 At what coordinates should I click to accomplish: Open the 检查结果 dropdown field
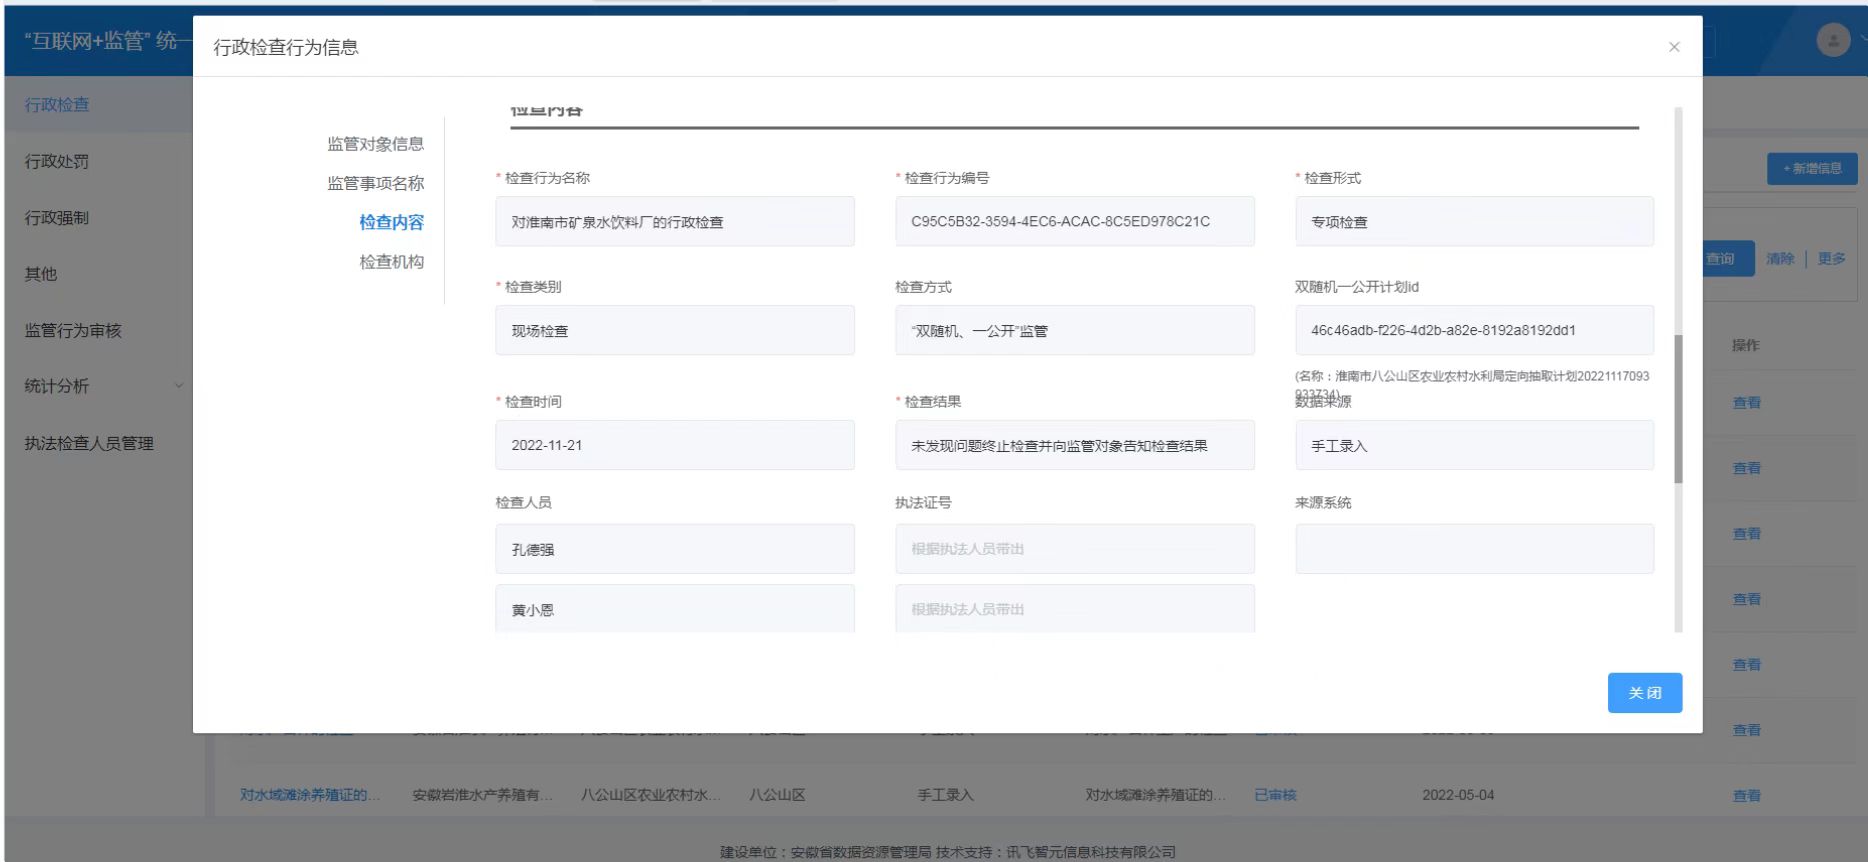(x=1074, y=446)
